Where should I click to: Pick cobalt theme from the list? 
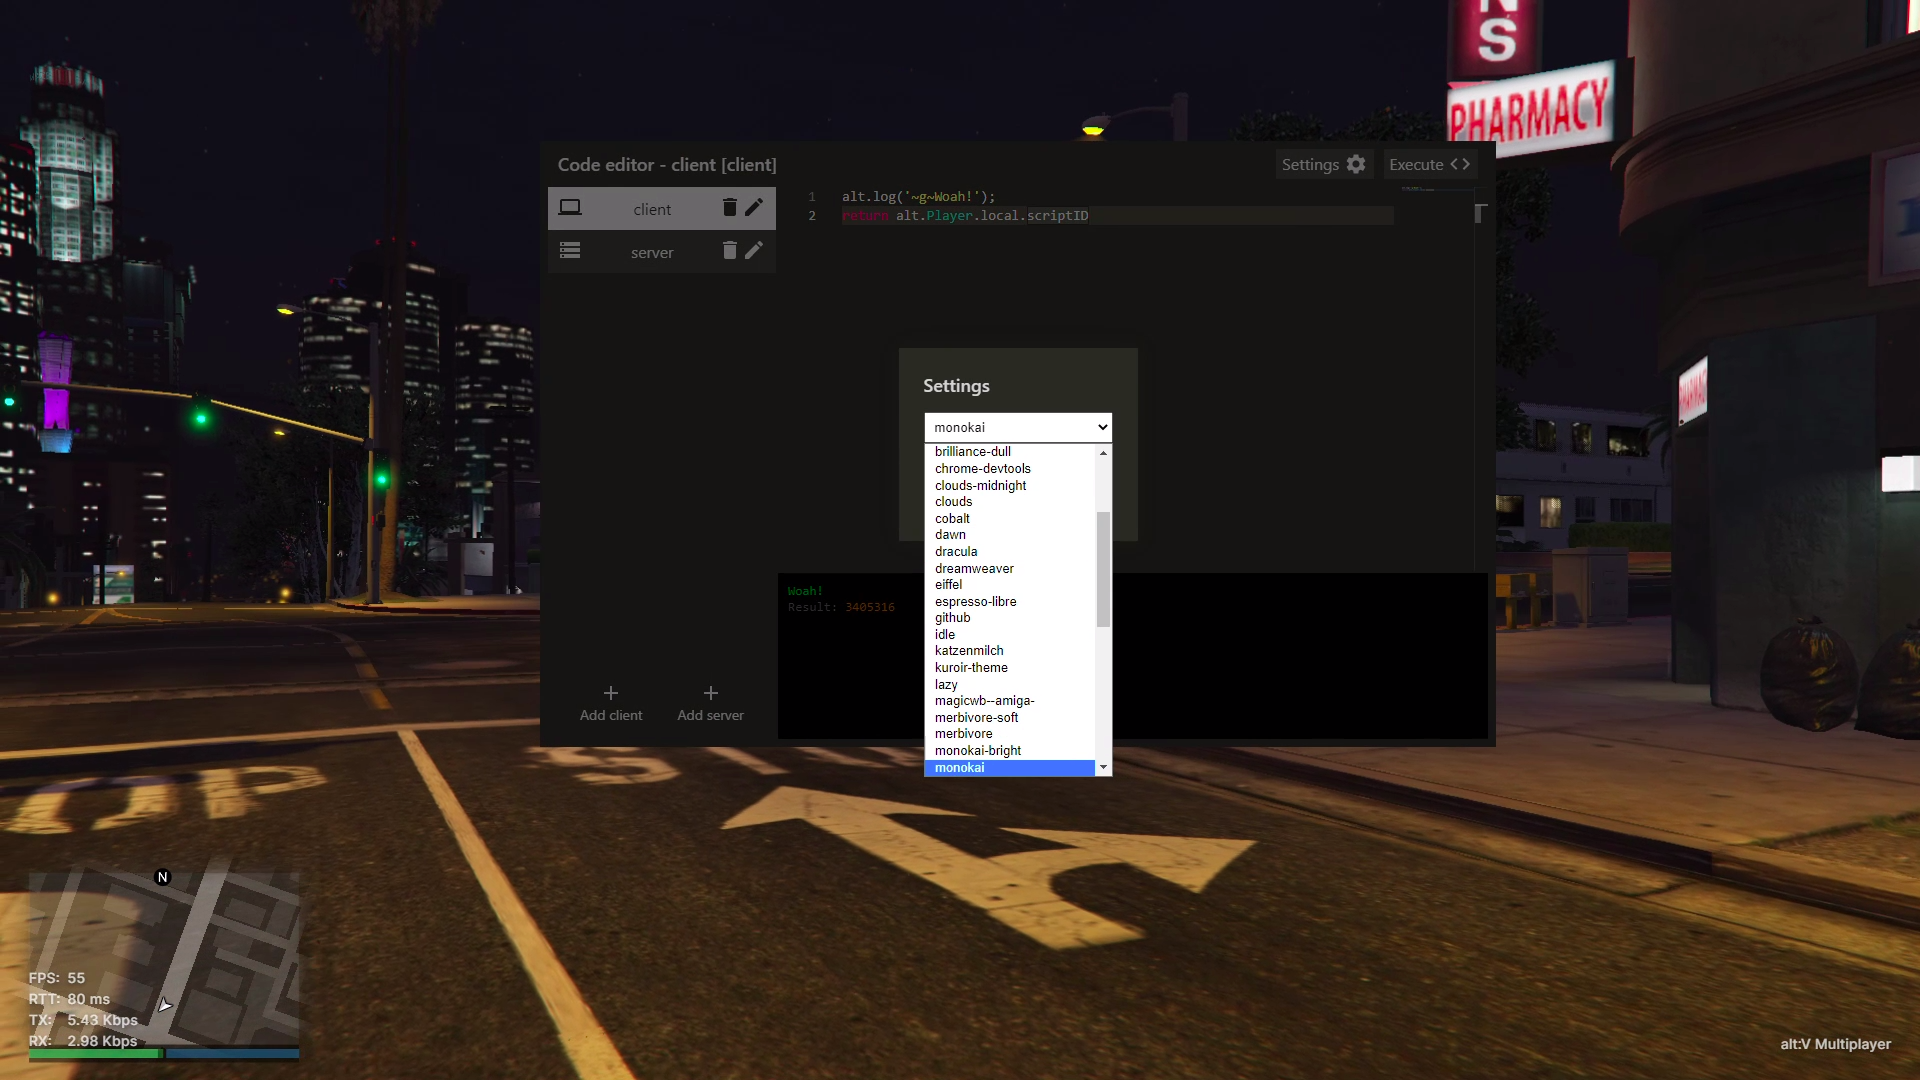952,519
